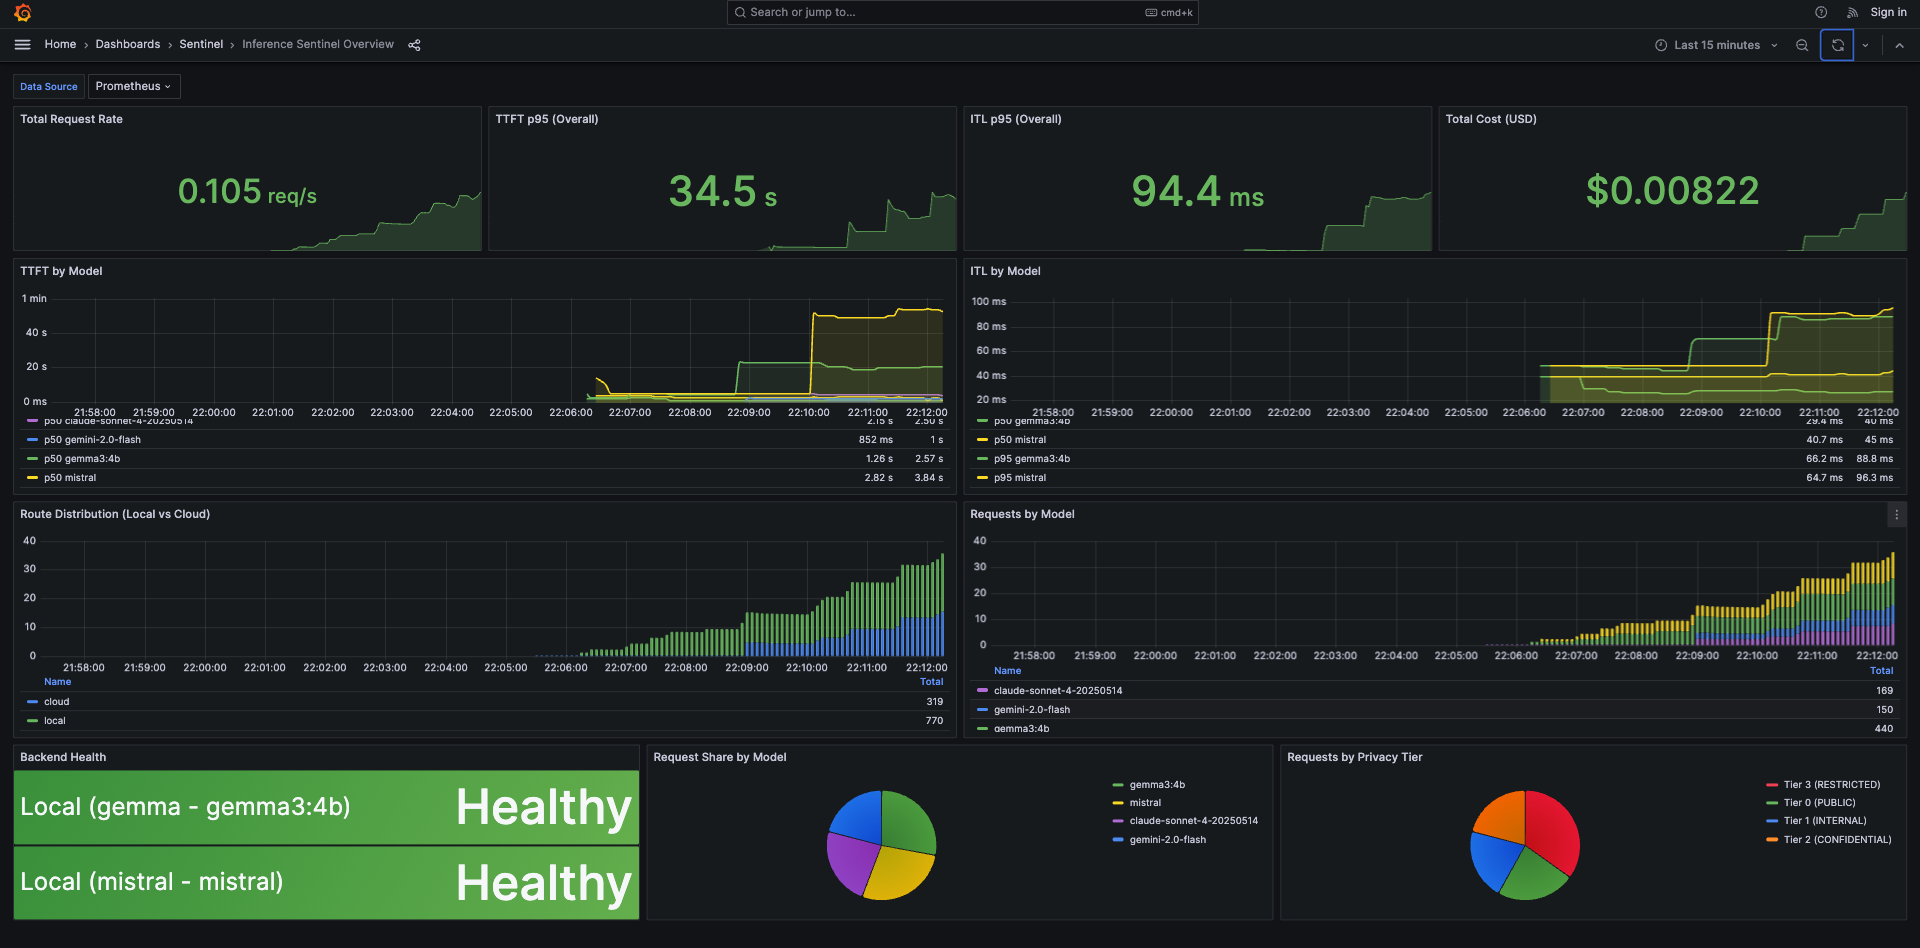The height and width of the screenshot is (948, 1920).
Task: Sort by the Total column in Route Distribution
Action: point(931,681)
